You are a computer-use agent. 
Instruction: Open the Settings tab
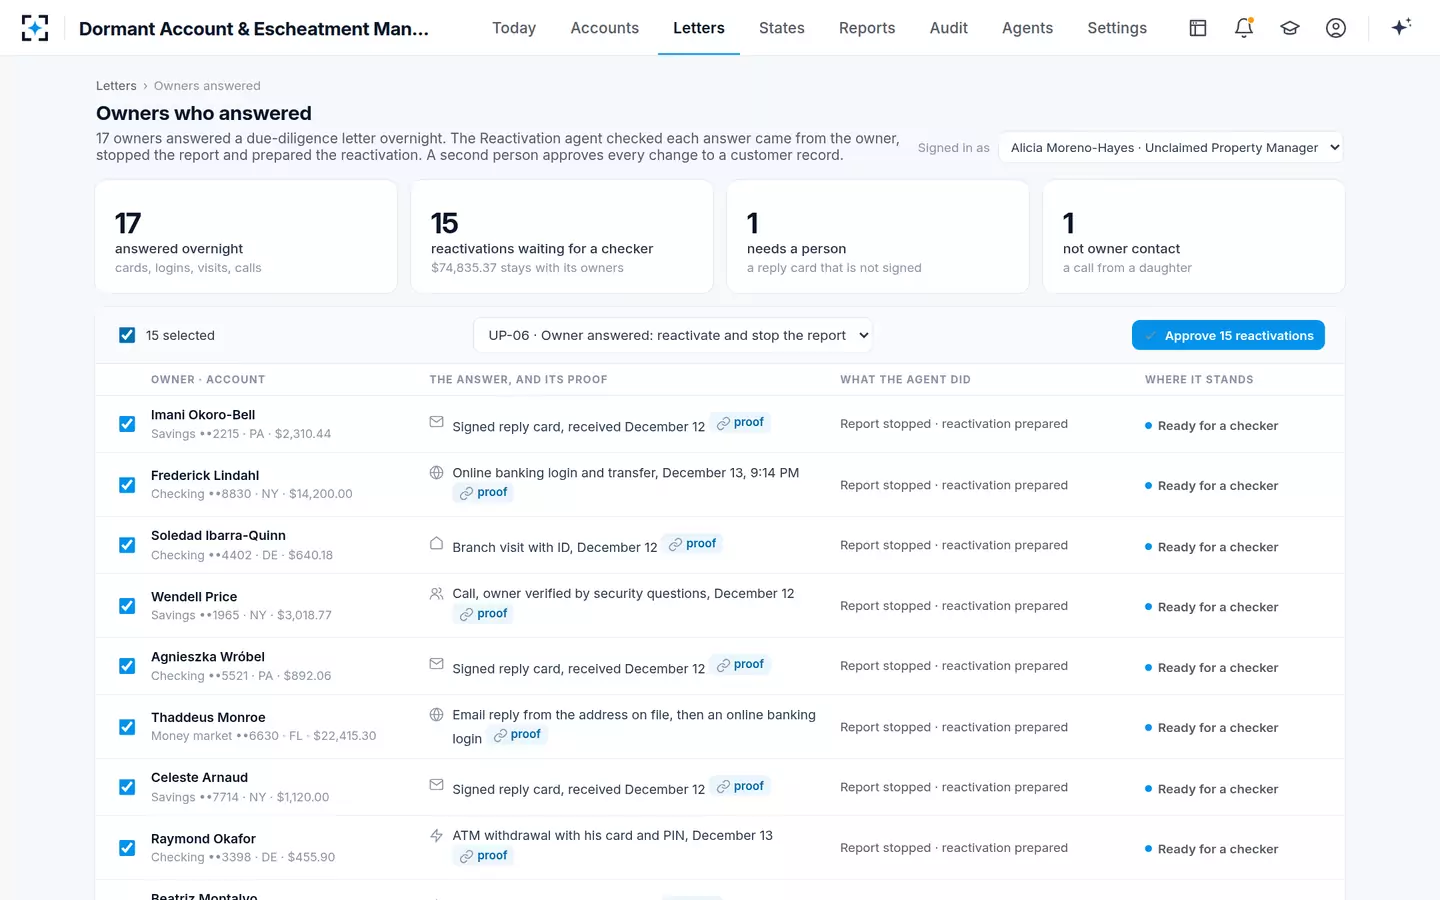1117,28
